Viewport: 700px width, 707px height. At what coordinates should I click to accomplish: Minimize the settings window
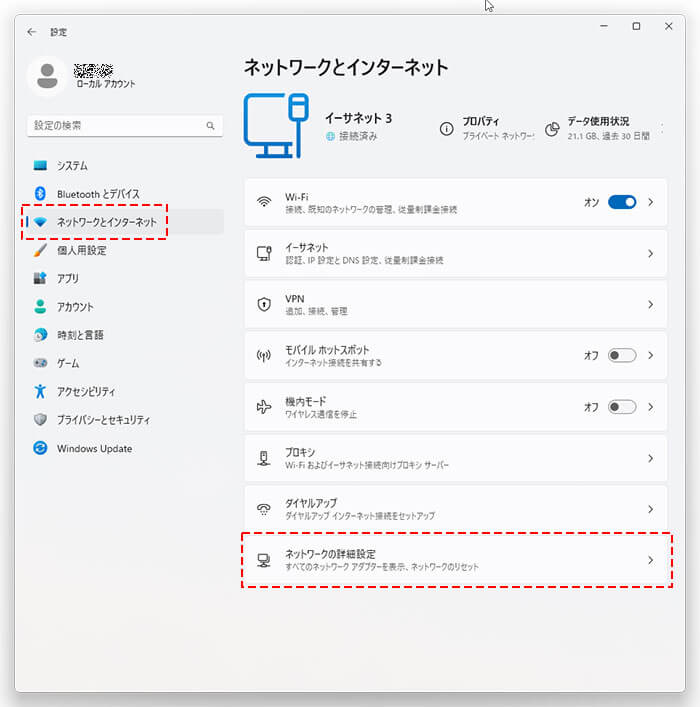pos(604,26)
